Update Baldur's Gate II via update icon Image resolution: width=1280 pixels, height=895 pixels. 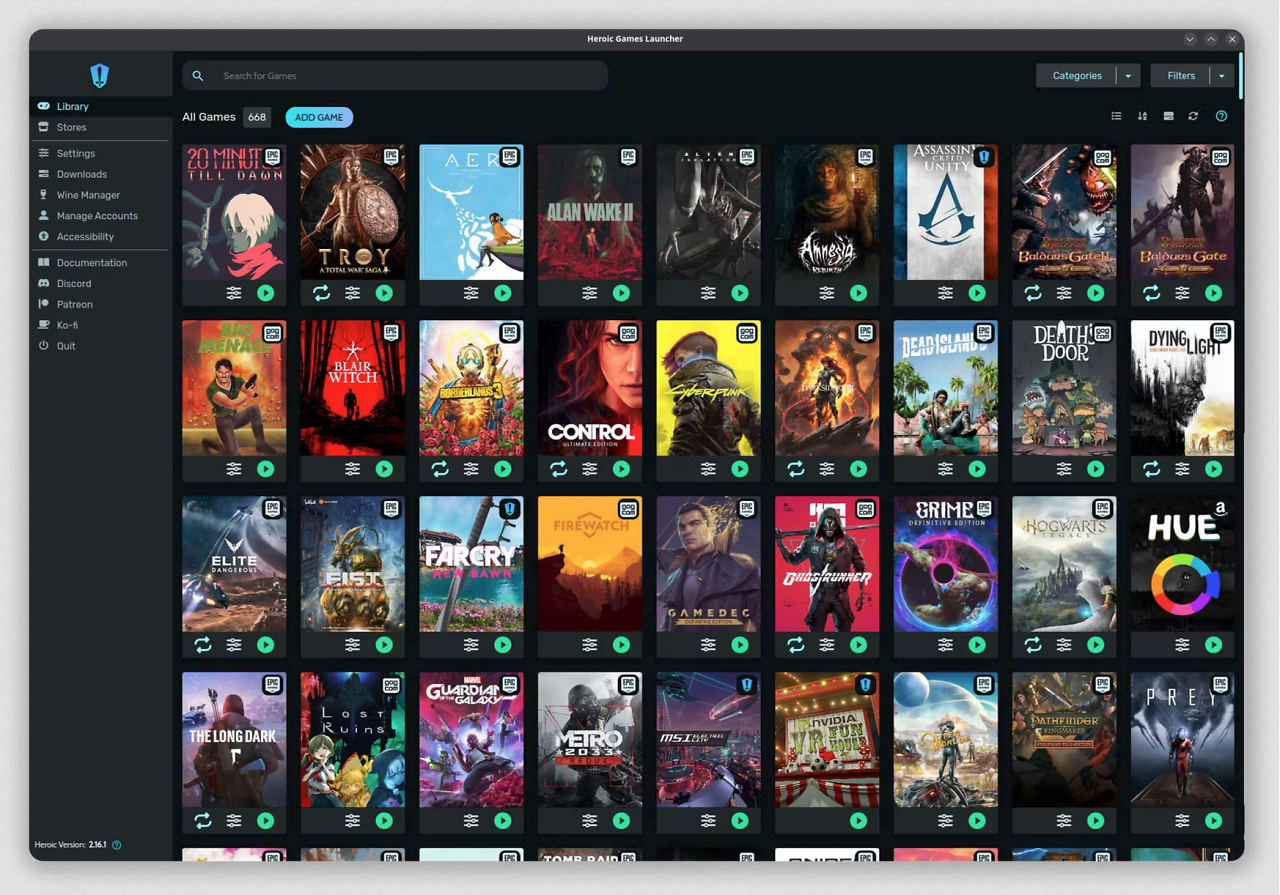pos(1033,293)
